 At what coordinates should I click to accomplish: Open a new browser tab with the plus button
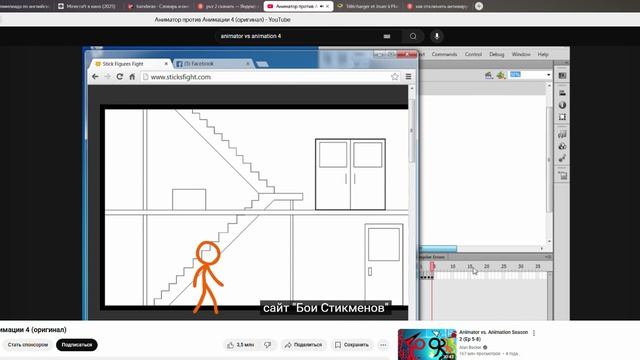tap(479, 6)
